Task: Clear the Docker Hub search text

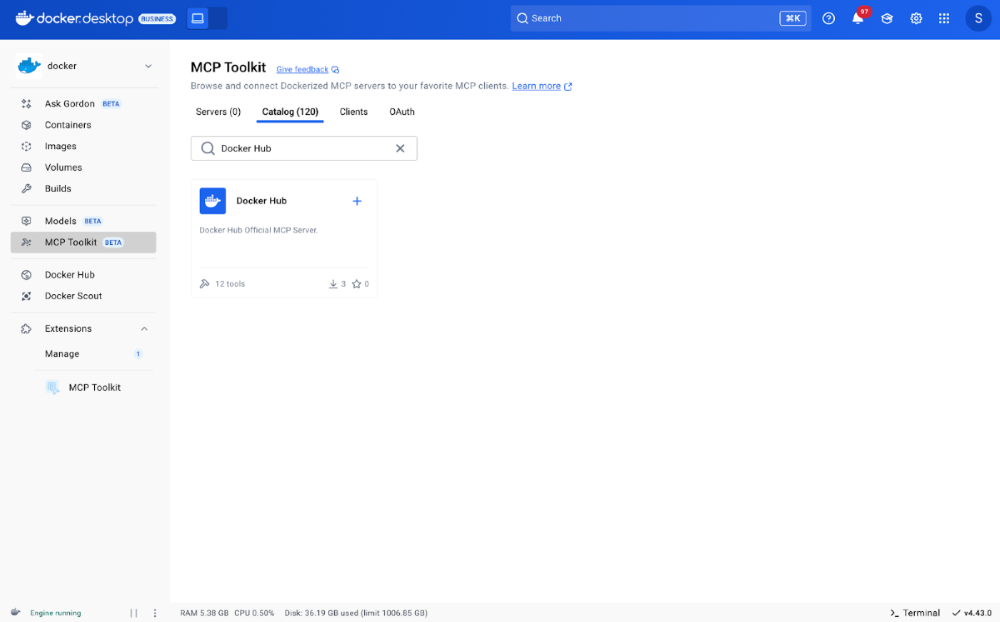Action: click(x=400, y=148)
